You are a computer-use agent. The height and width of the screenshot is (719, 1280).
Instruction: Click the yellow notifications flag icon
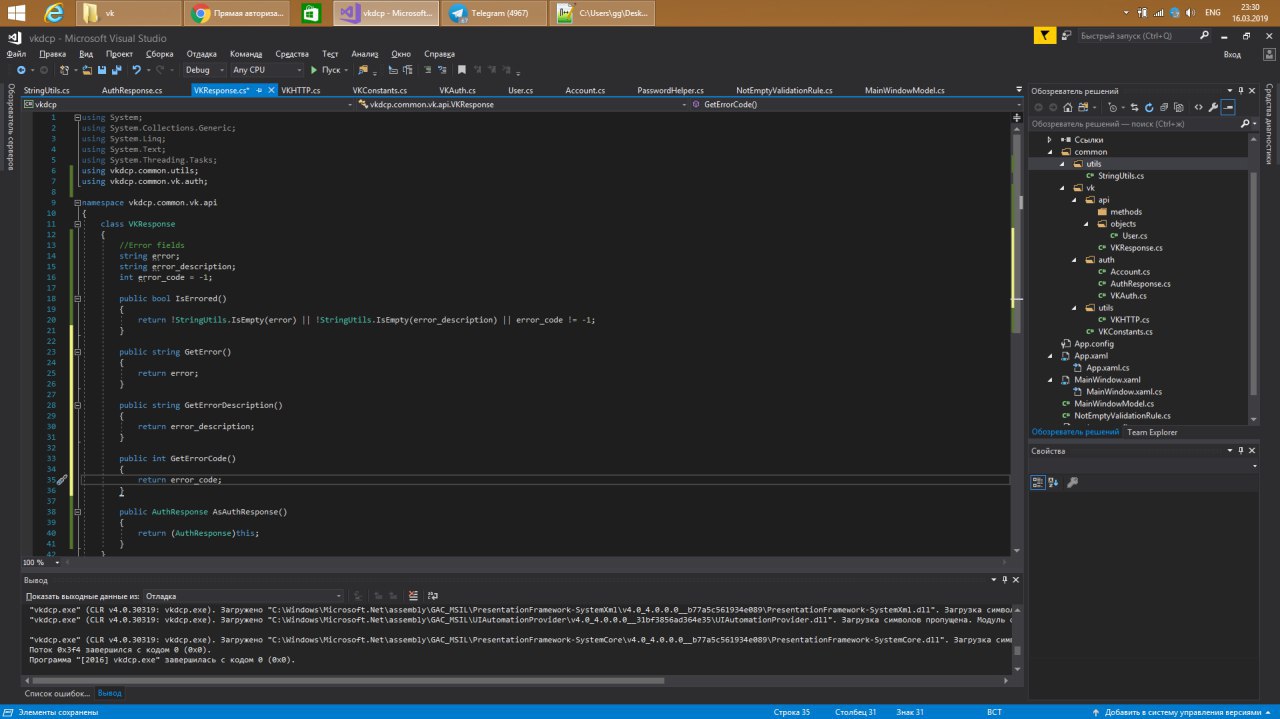click(x=1044, y=36)
